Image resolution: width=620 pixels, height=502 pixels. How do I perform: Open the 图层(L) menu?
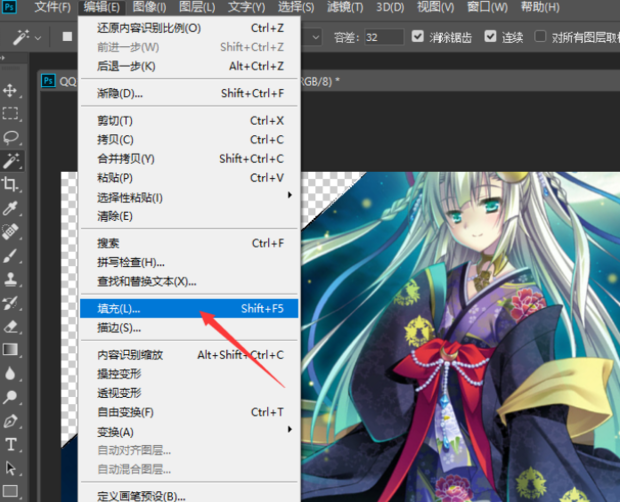[x=197, y=7]
